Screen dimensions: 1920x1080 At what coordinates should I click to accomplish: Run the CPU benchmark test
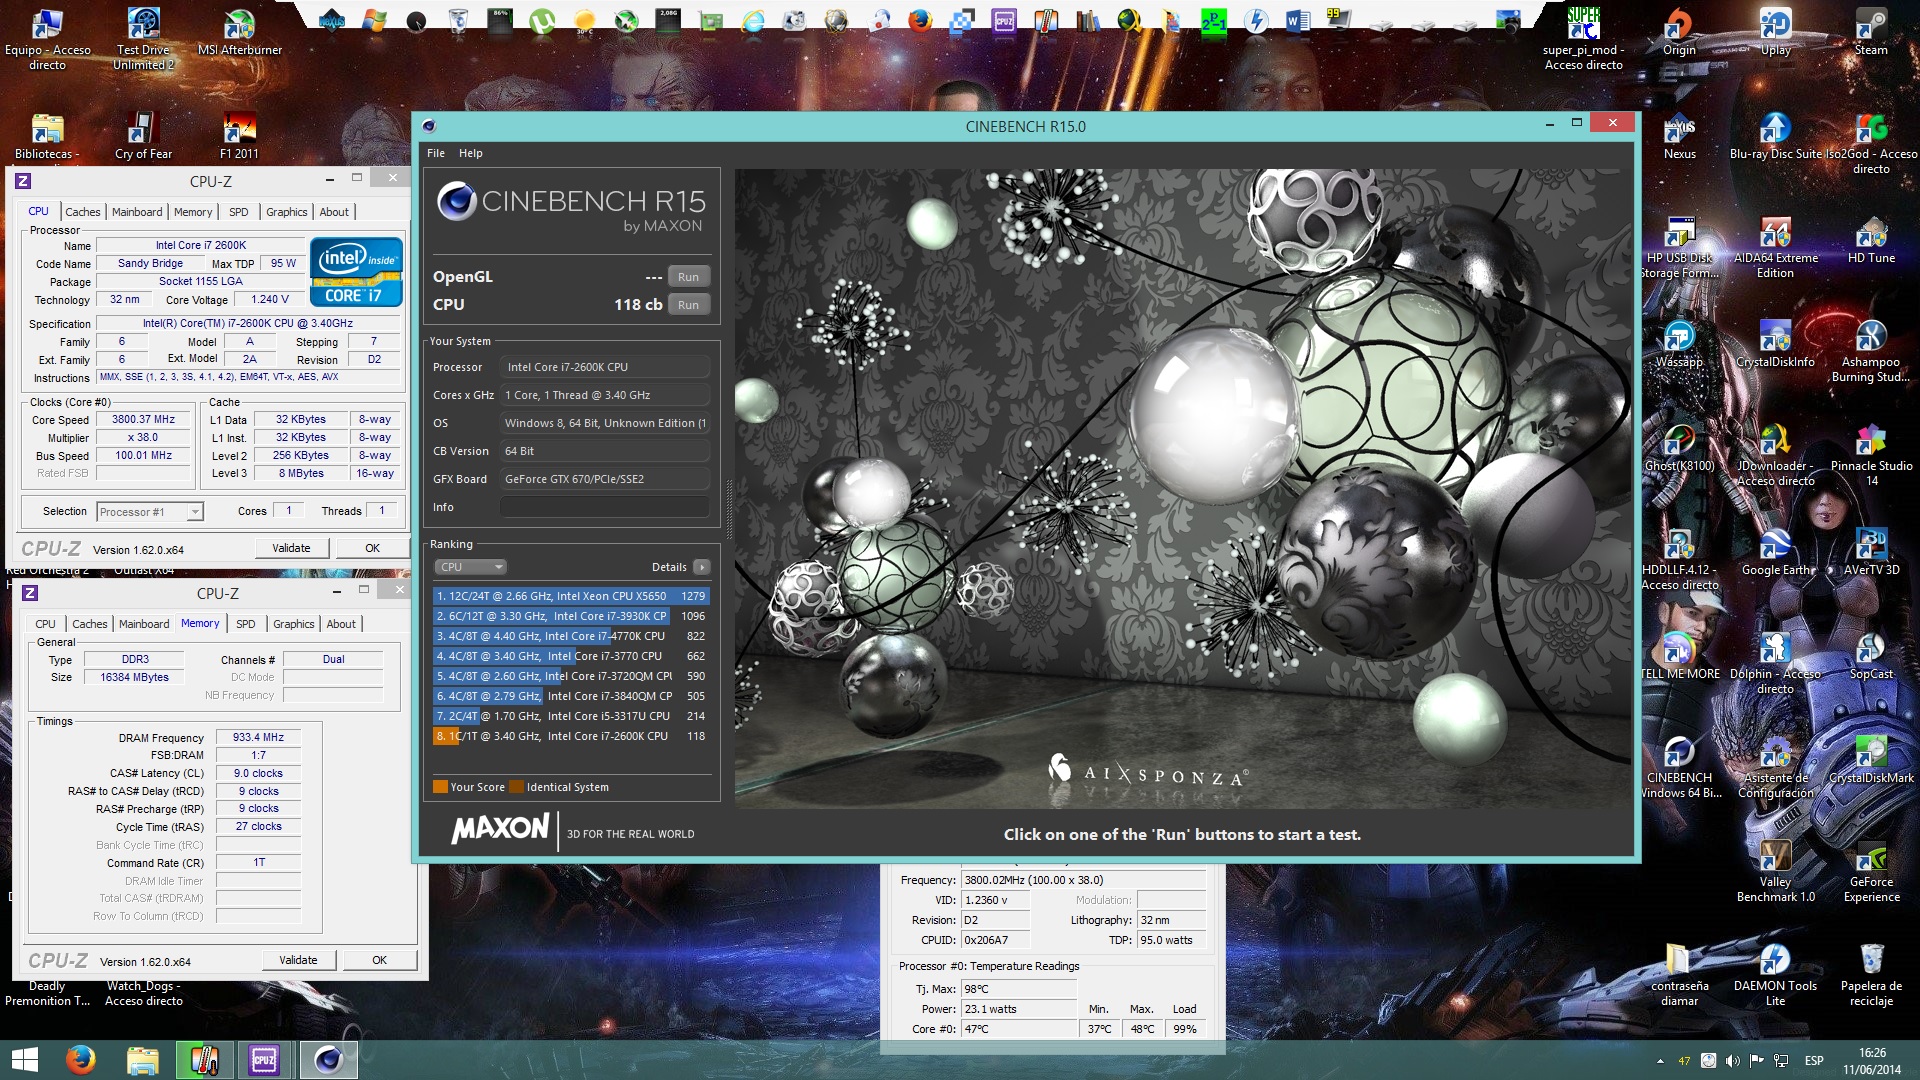(x=688, y=305)
